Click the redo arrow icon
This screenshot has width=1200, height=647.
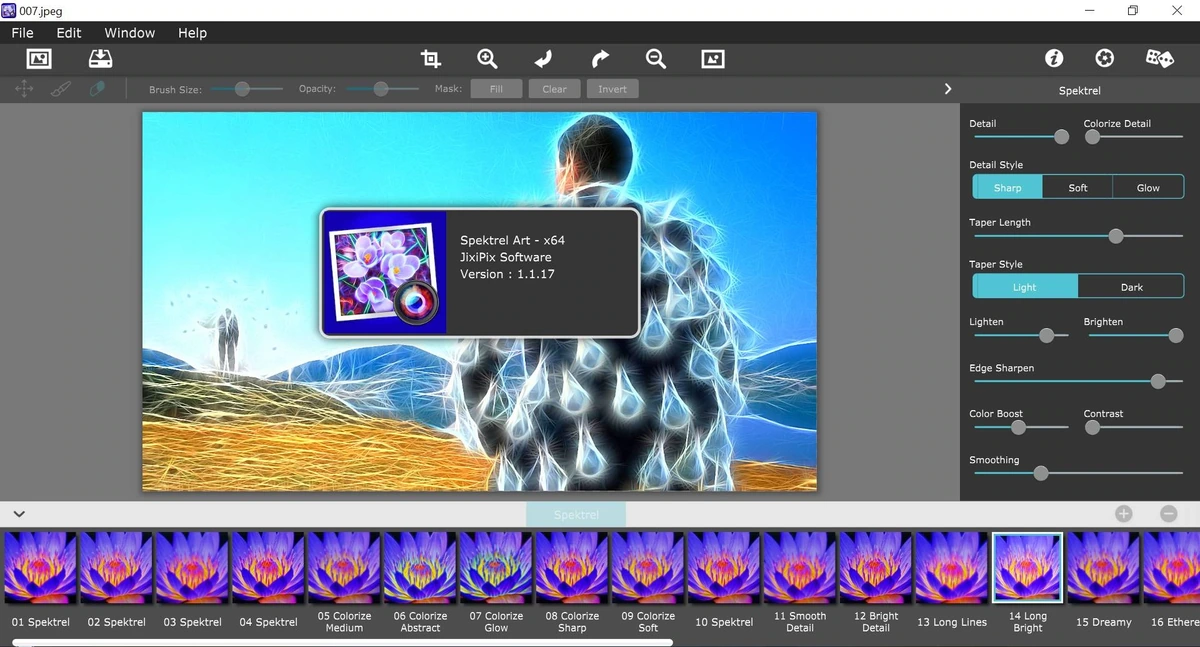[x=600, y=59]
